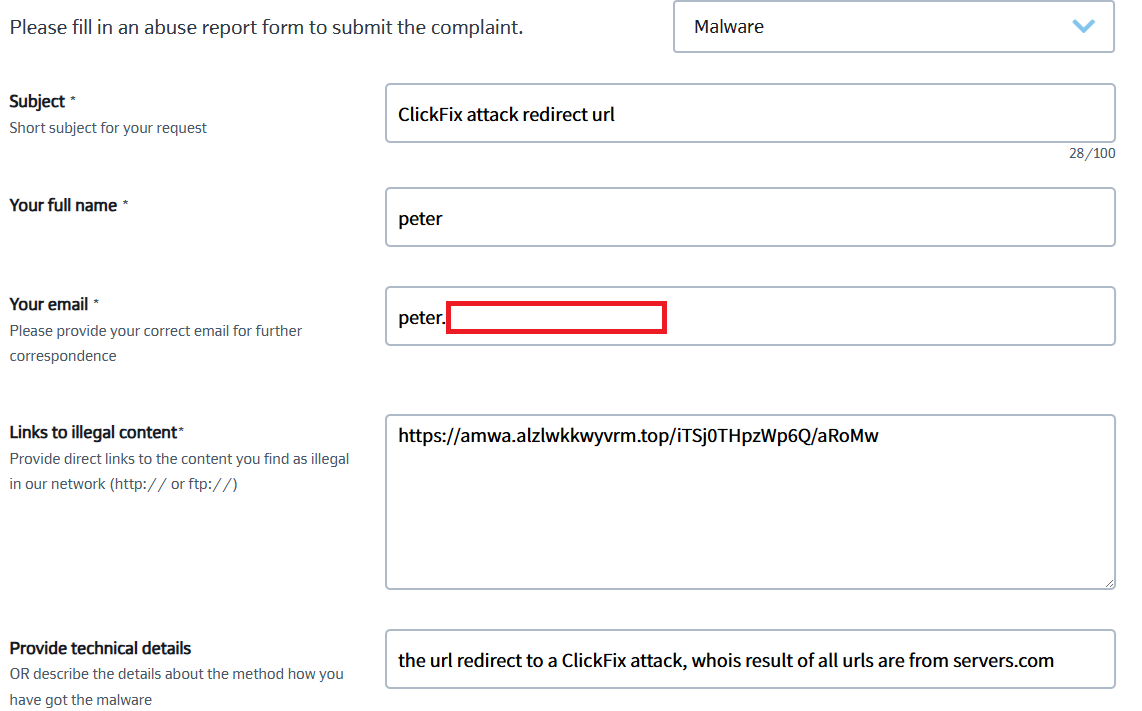Image resolution: width=1142 pixels, height=711 pixels.
Task: Click the Short subject for your request hint
Action: pyautogui.click(x=108, y=128)
